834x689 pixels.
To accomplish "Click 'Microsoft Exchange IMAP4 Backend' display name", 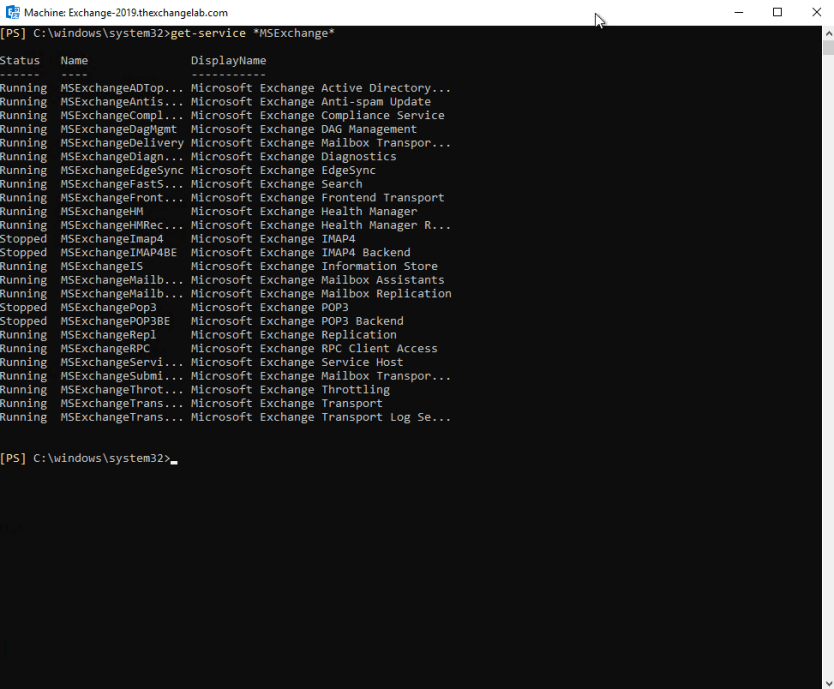I will point(301,253).
